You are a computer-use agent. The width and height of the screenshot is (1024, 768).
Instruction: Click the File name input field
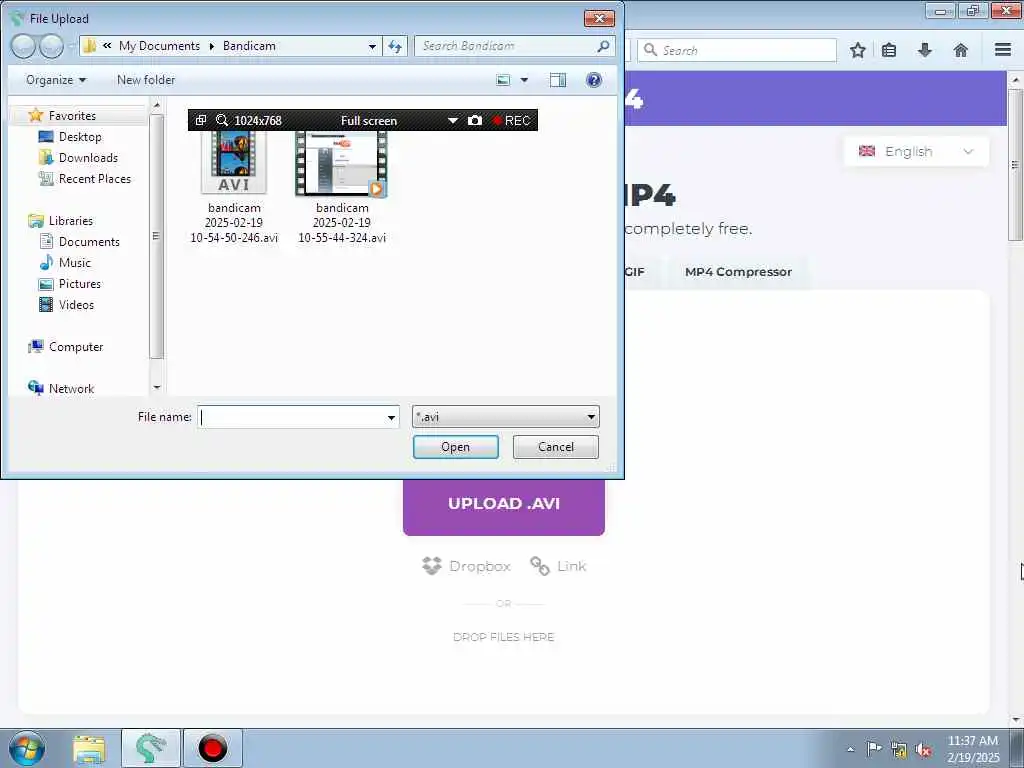pos(291,417)
